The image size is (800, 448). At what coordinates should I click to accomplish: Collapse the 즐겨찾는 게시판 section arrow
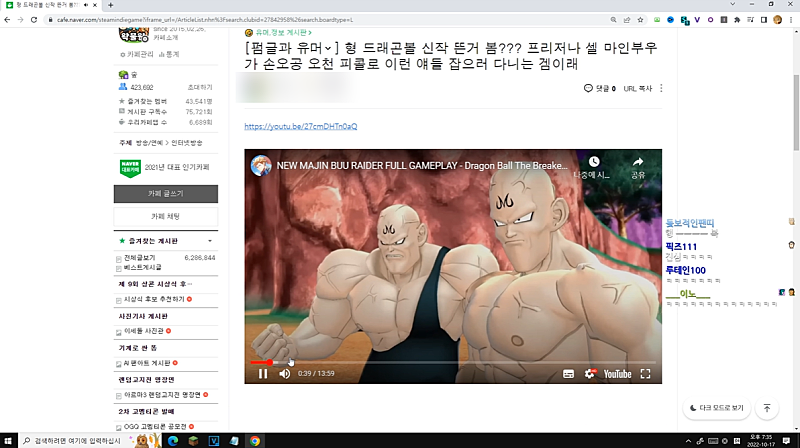(209, 241)
